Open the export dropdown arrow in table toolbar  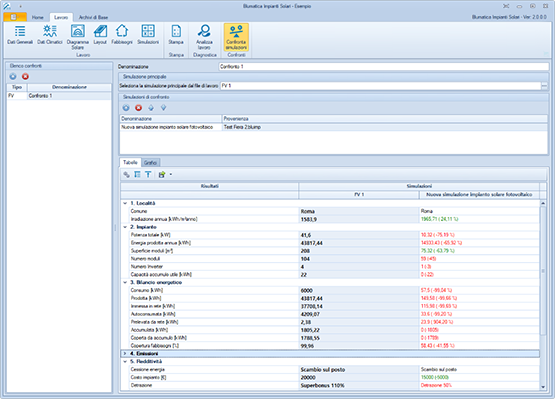click(x=171, y=174)
